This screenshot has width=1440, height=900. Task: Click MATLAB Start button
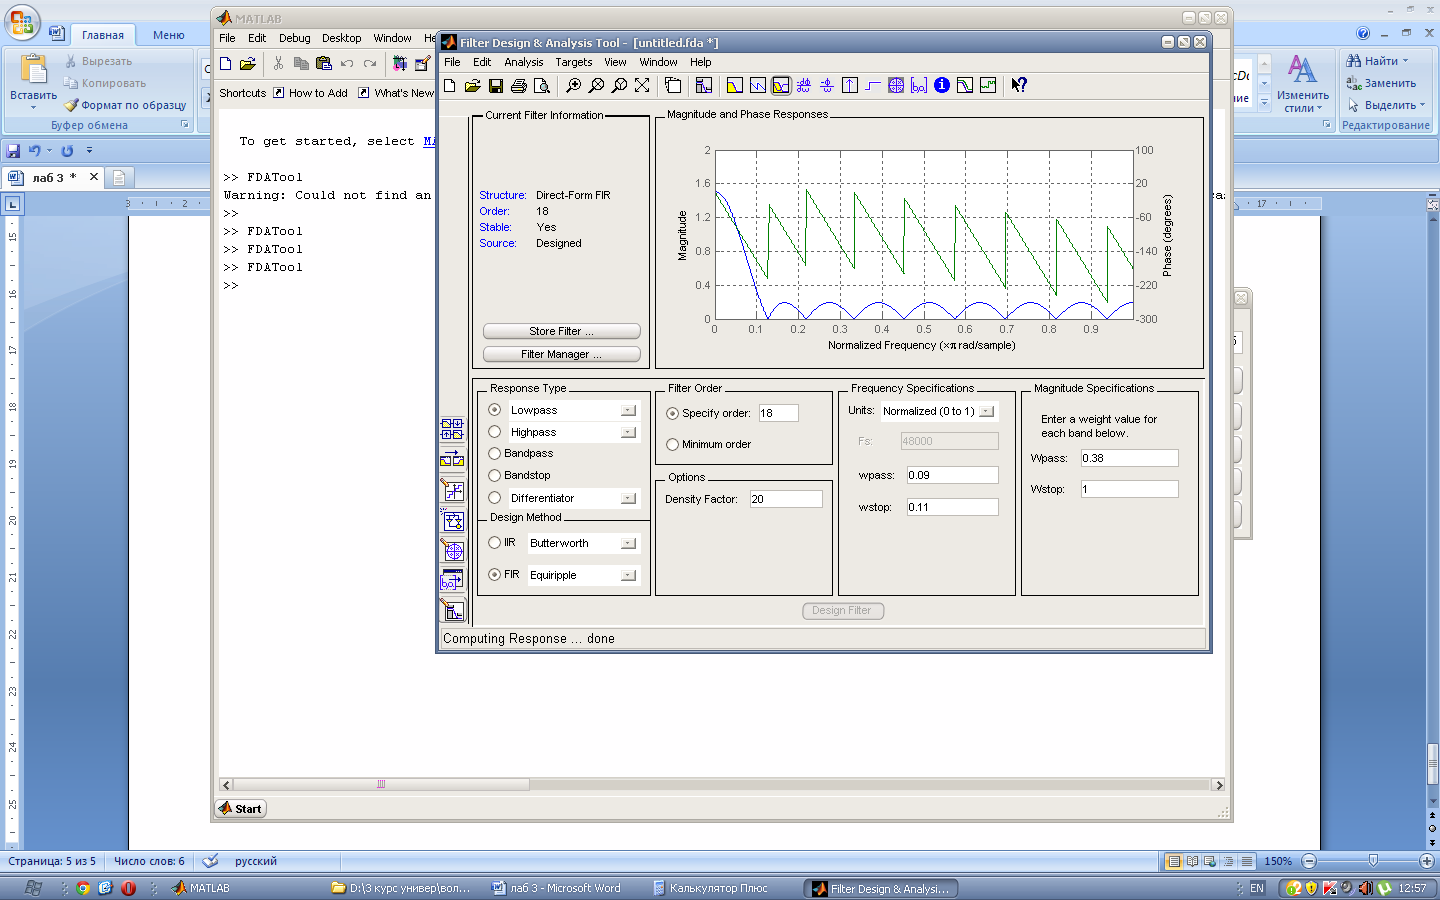(x=241, y=809)
